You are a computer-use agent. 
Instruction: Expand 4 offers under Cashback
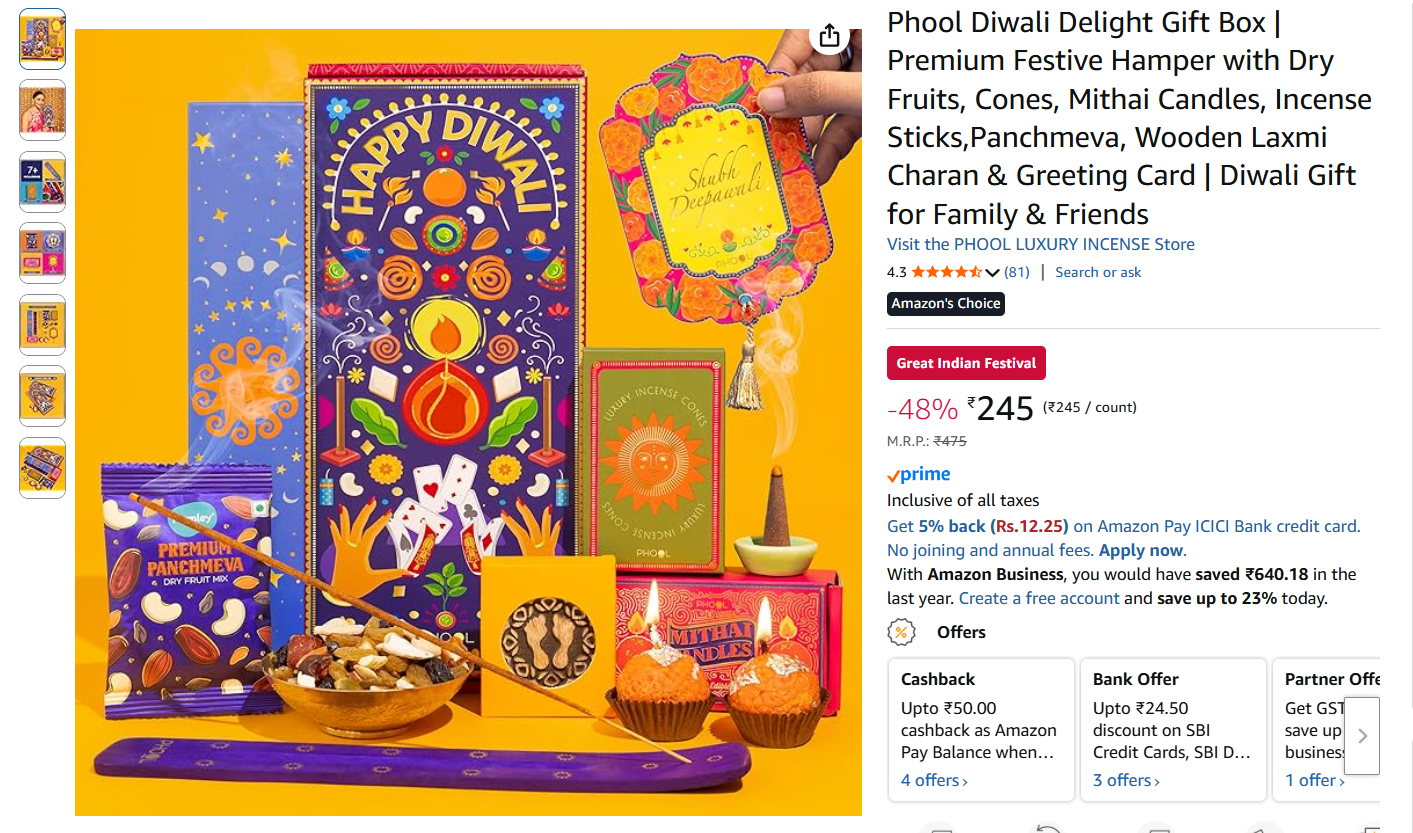pyautogui.click(x=934, y=780)
